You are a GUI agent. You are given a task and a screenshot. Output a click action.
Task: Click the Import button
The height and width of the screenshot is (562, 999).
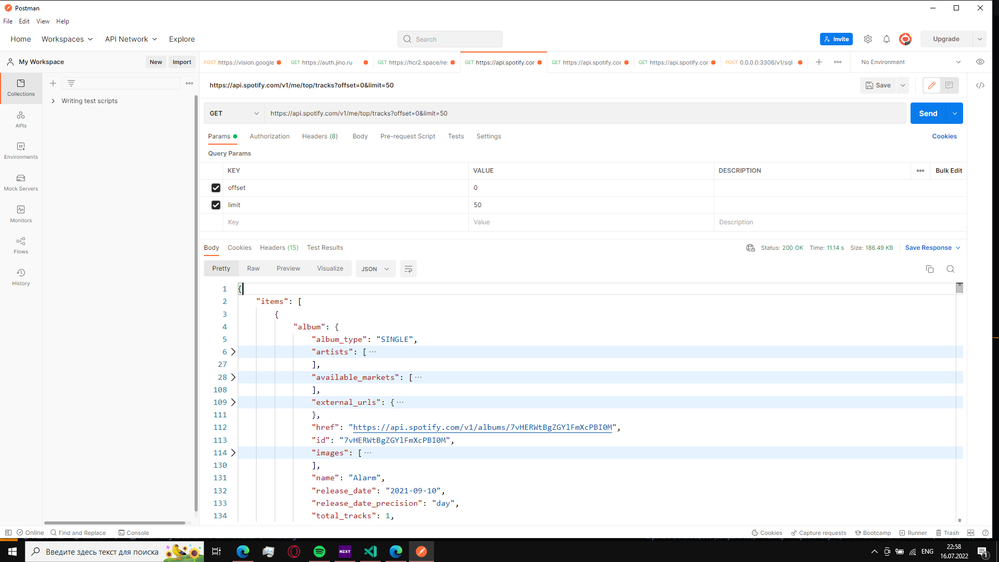coord(182,62)
